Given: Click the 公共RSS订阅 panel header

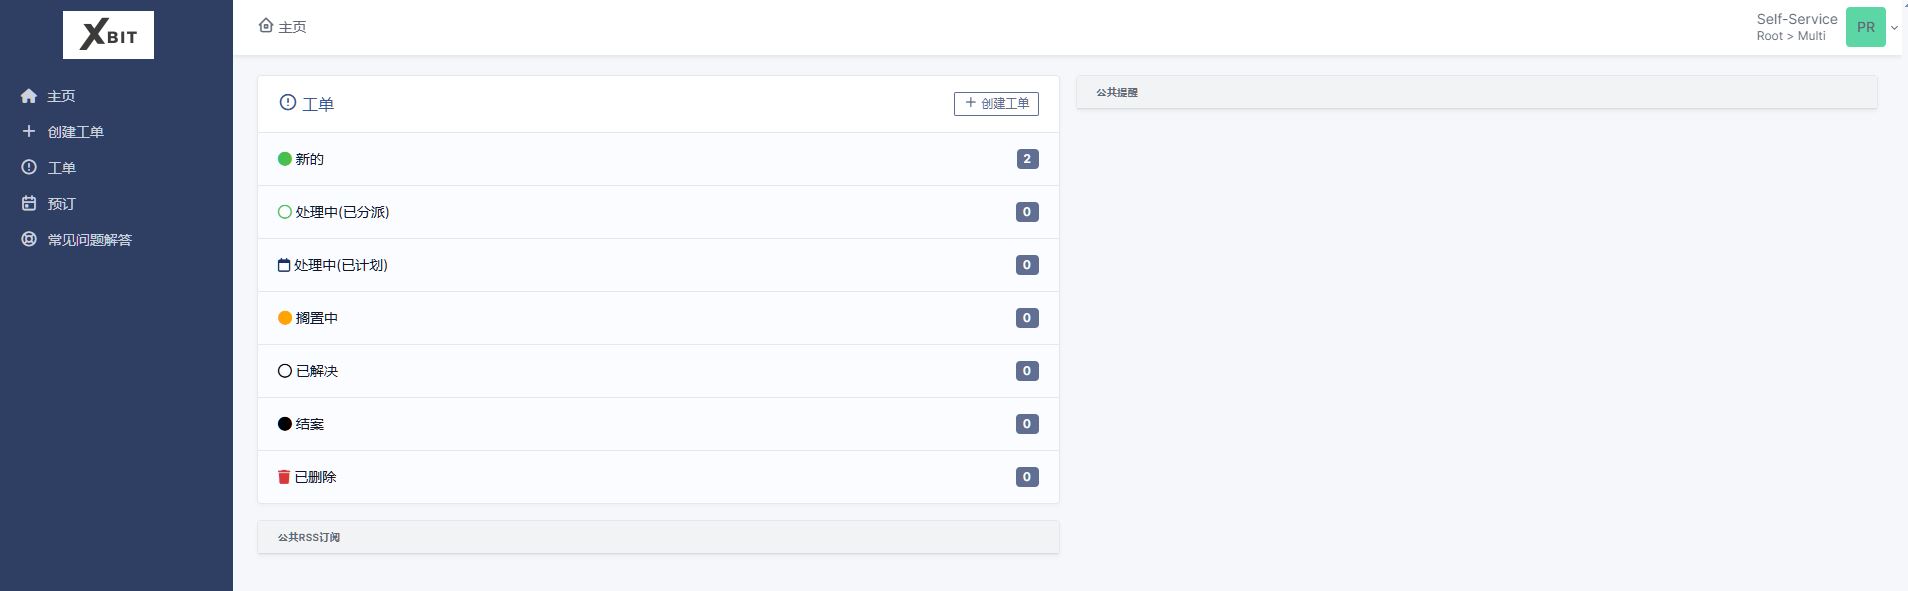Looking at the screenshot, I should [658, 537].
